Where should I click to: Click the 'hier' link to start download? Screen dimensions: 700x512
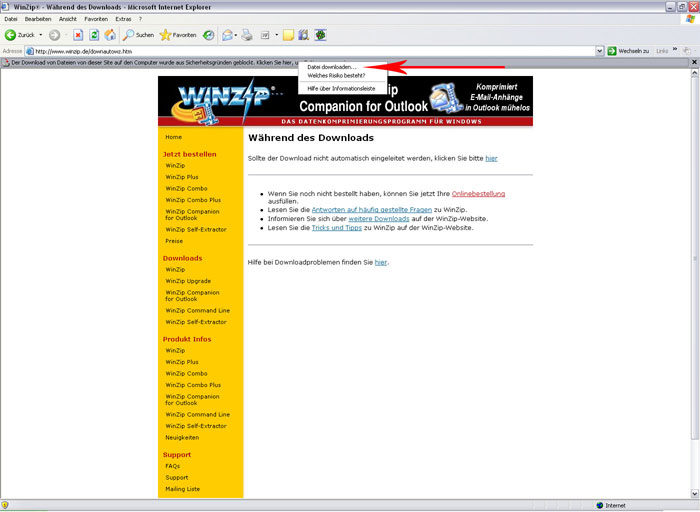coord(491,158)
